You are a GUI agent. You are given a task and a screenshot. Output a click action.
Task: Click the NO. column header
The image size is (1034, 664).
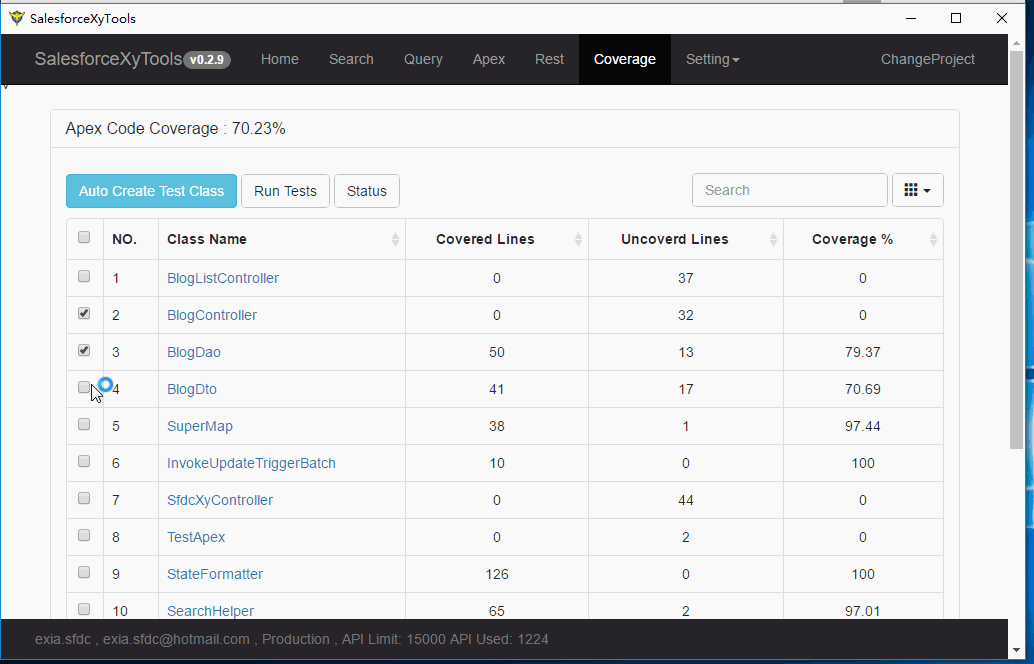[125, 239]
